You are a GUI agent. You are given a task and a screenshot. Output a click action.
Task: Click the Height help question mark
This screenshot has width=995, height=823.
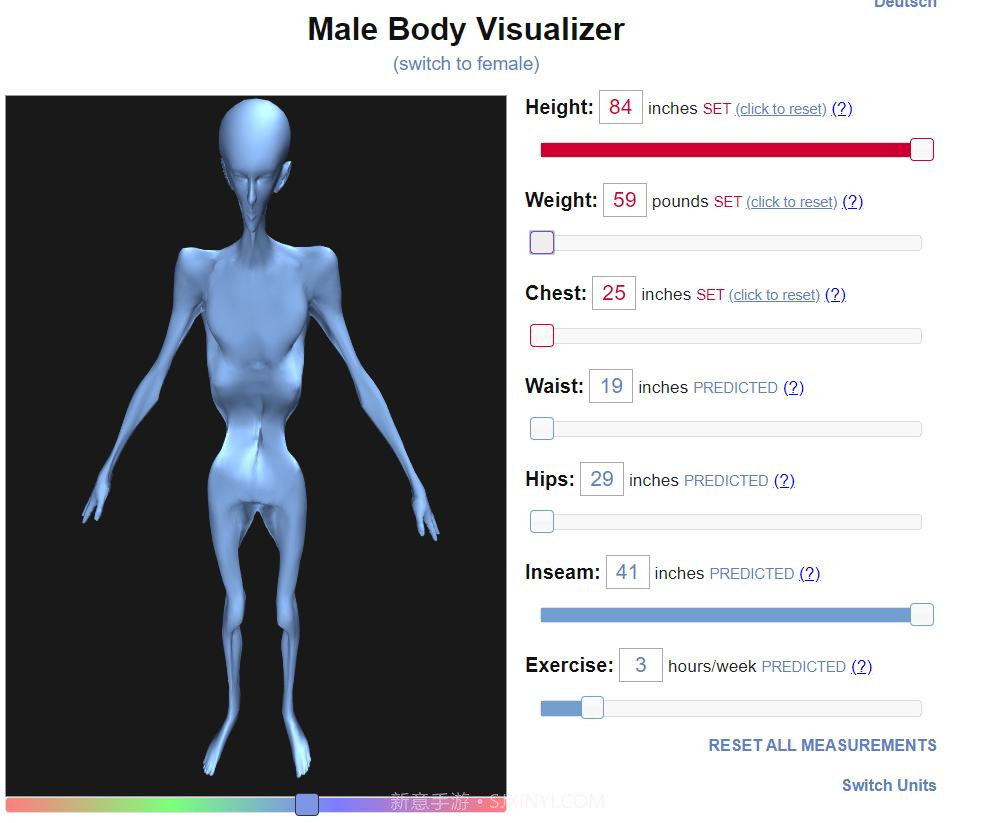click(841, 108)
